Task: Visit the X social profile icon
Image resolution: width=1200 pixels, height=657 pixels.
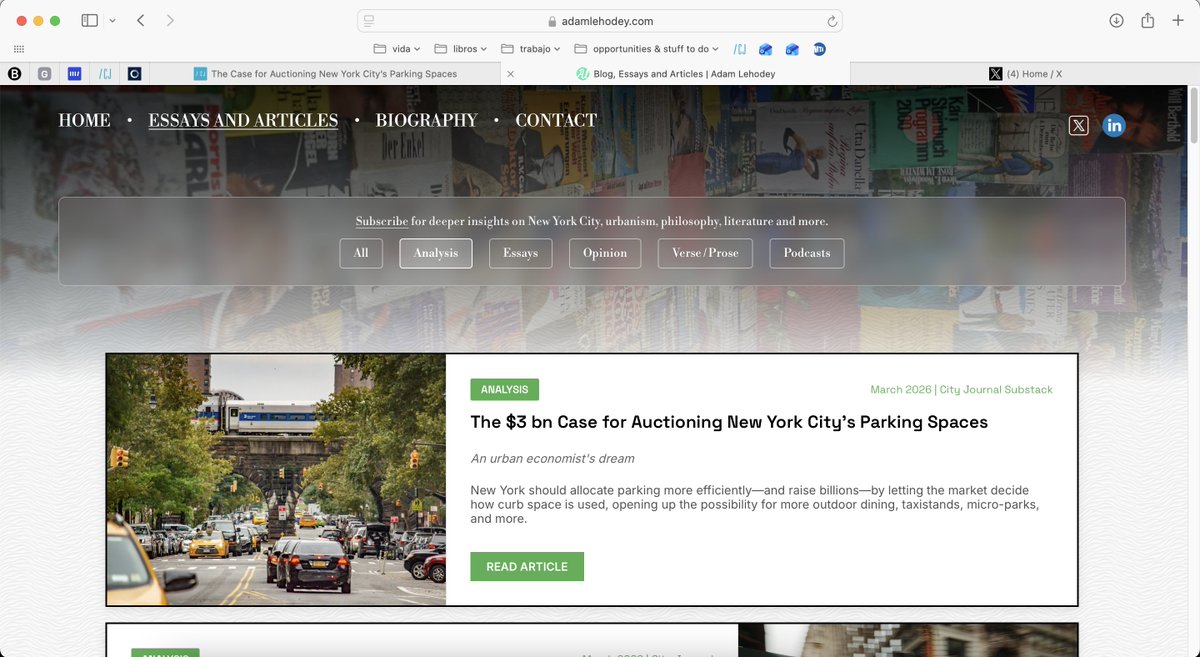Action: click(1078, 125)
